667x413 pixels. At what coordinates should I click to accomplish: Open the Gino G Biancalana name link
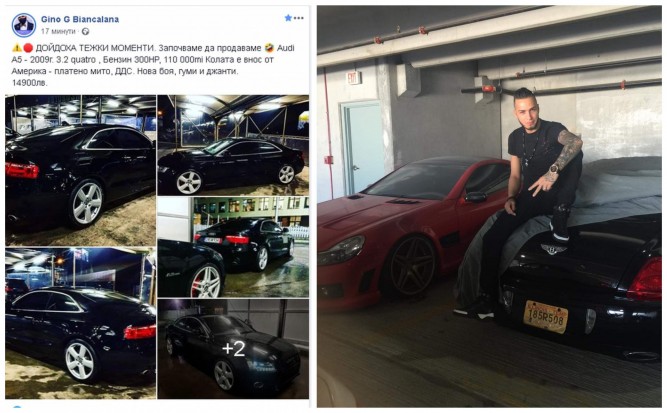click(x=80, y=19)
